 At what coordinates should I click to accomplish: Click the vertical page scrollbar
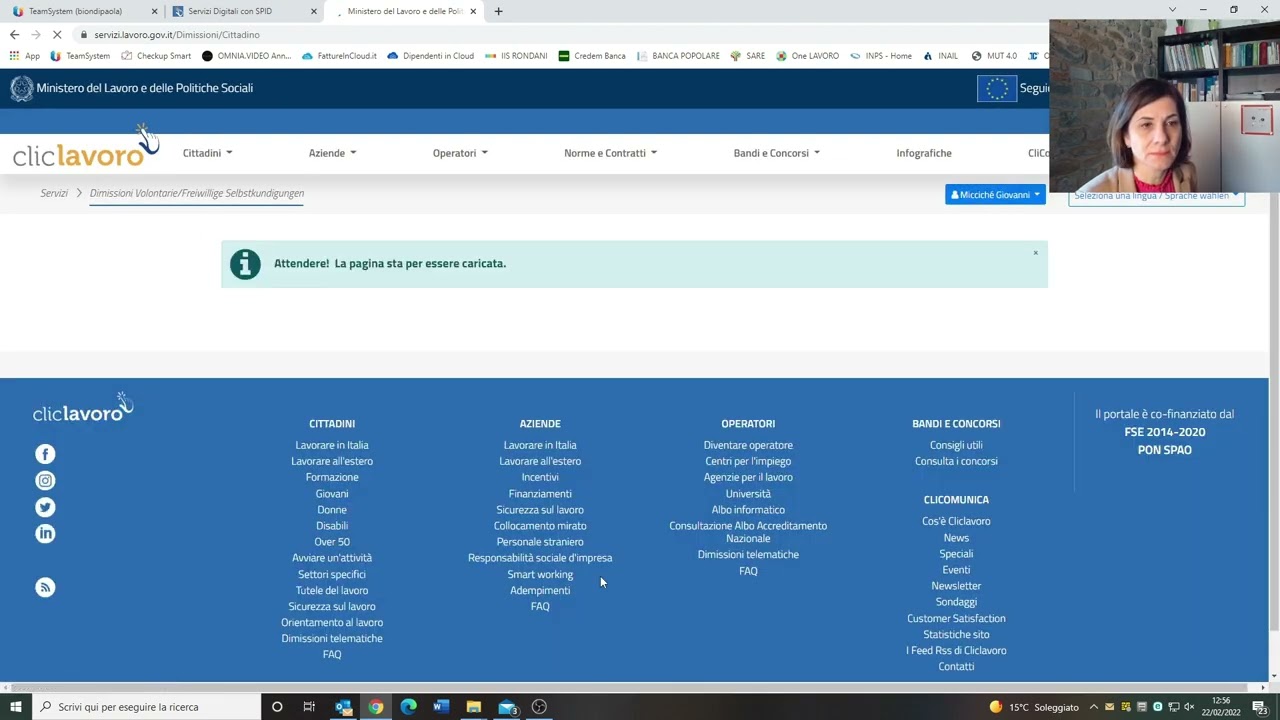pyautogui.click(x=1274, y=410)
